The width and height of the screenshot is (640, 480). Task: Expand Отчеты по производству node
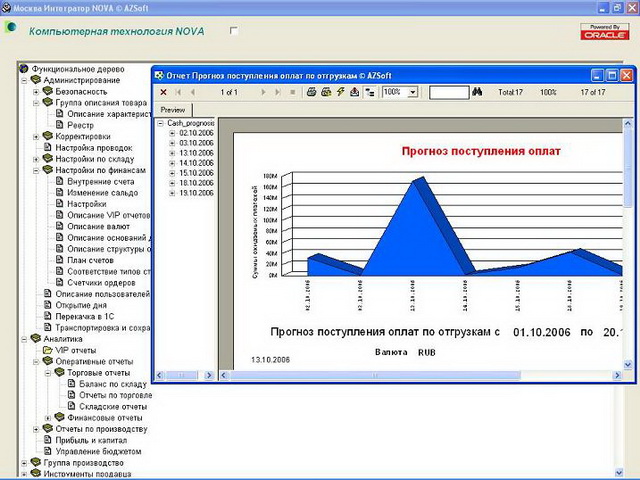pyautogui.click(x=36, y=429)
